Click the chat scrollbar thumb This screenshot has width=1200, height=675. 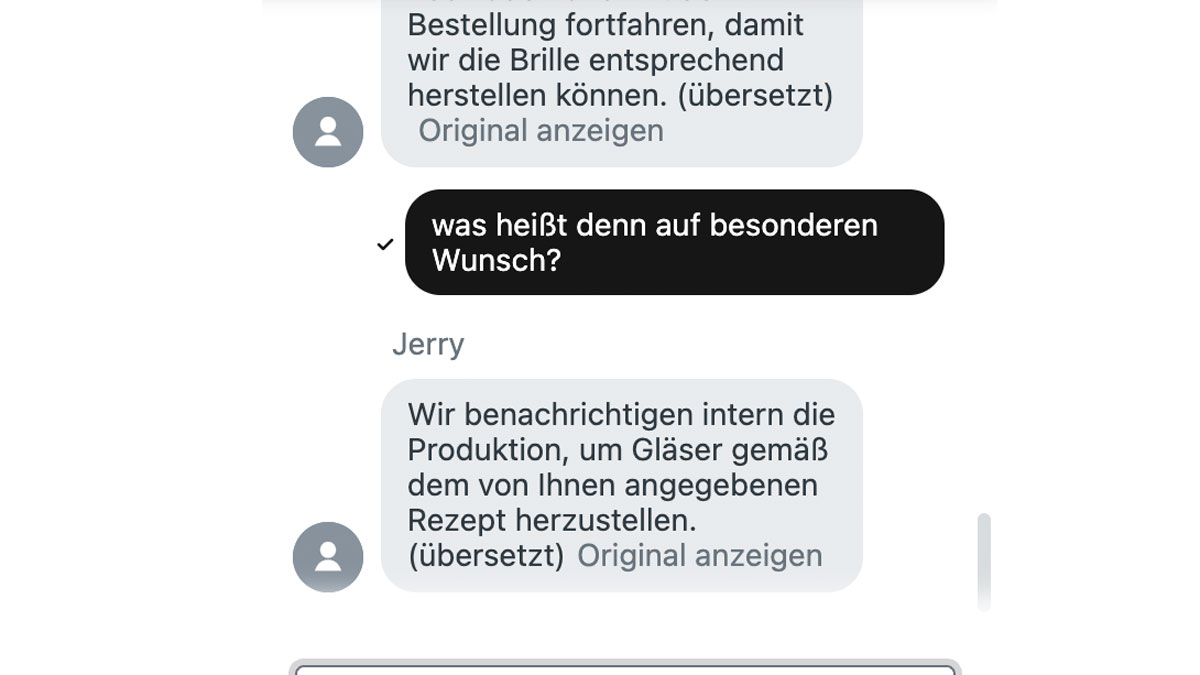click(x=984, y=561)
